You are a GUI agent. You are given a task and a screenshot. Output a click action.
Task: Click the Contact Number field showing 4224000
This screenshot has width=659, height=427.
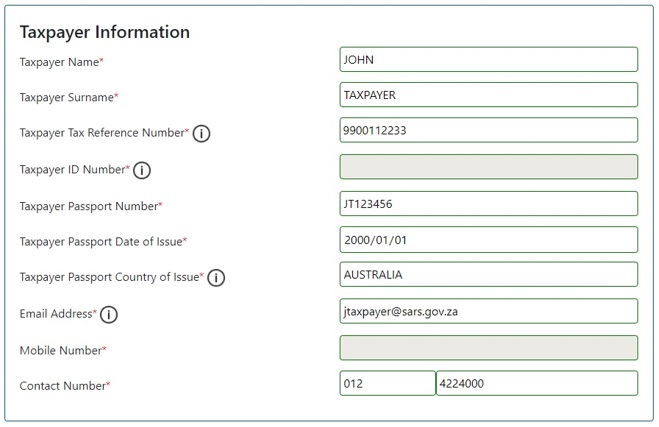pyautogui.click(x=537, y=383)
